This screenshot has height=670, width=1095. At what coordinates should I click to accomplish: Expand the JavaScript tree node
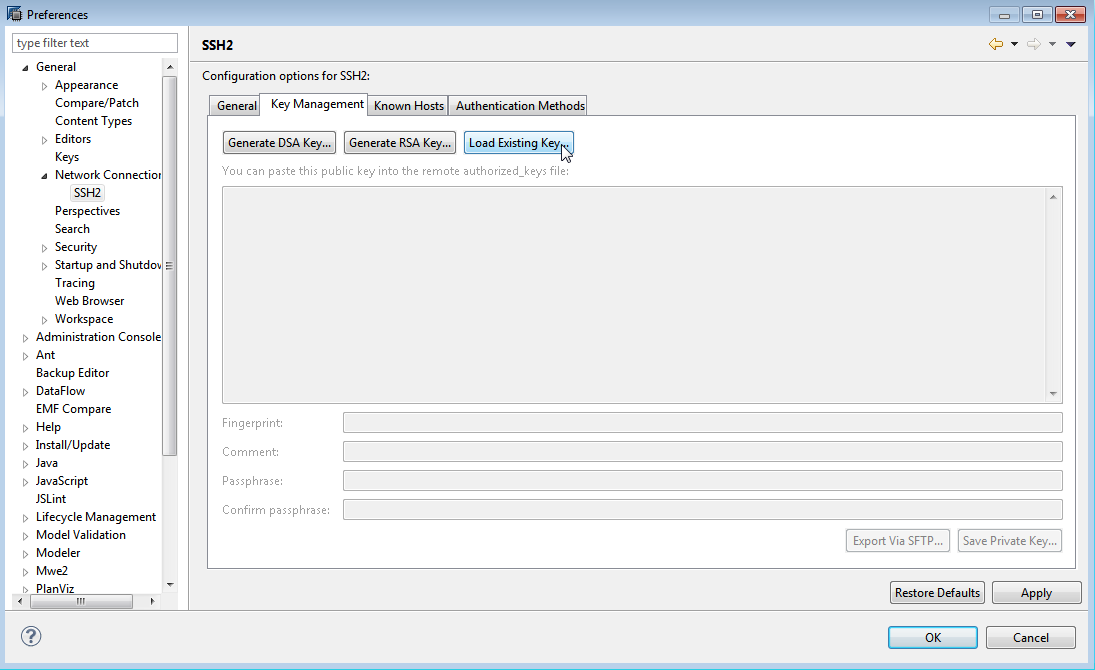tap(25, 482)
